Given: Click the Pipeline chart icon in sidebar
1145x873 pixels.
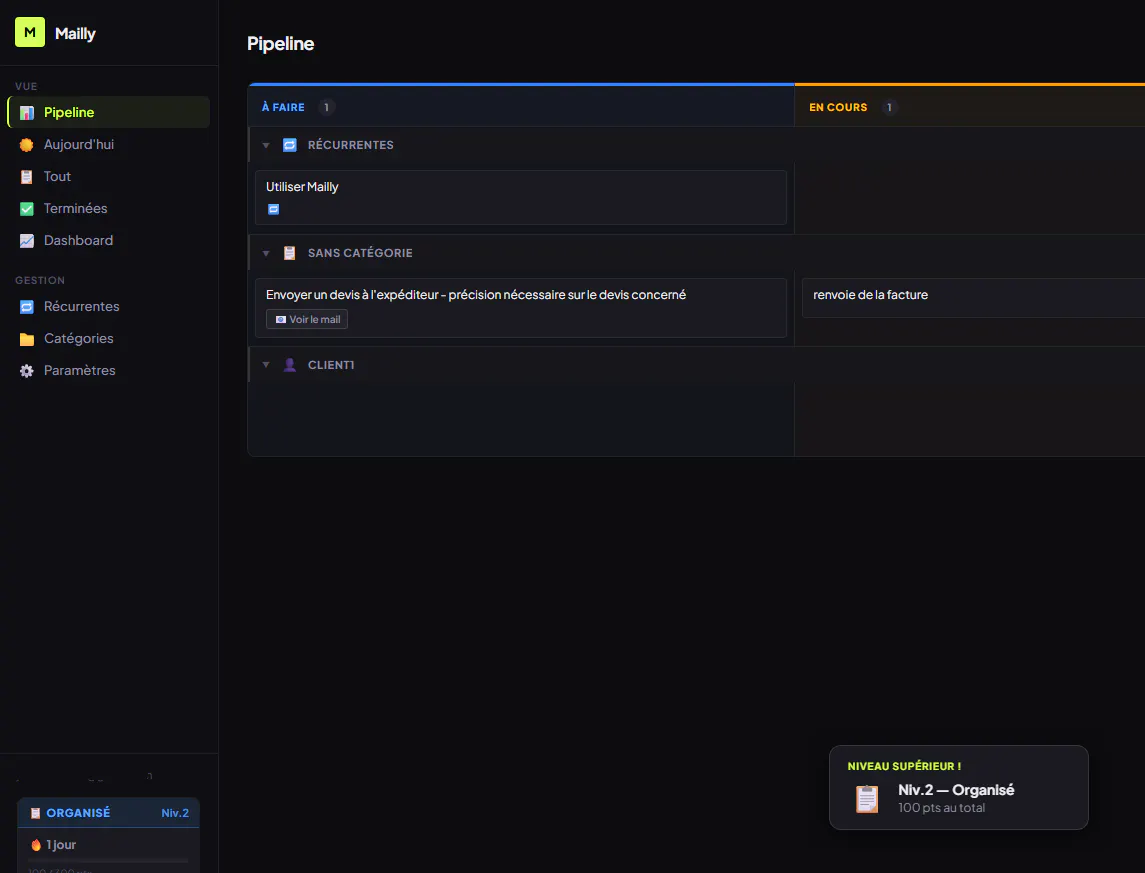Looking at the screenshot, I should (27, 112).
